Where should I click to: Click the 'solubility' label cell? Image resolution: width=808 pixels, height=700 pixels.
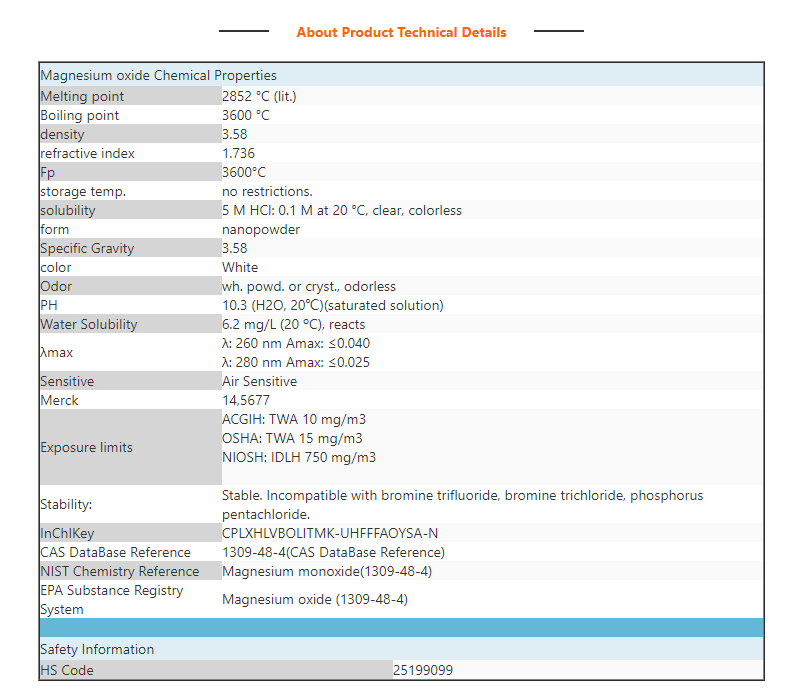coord(131,211)
